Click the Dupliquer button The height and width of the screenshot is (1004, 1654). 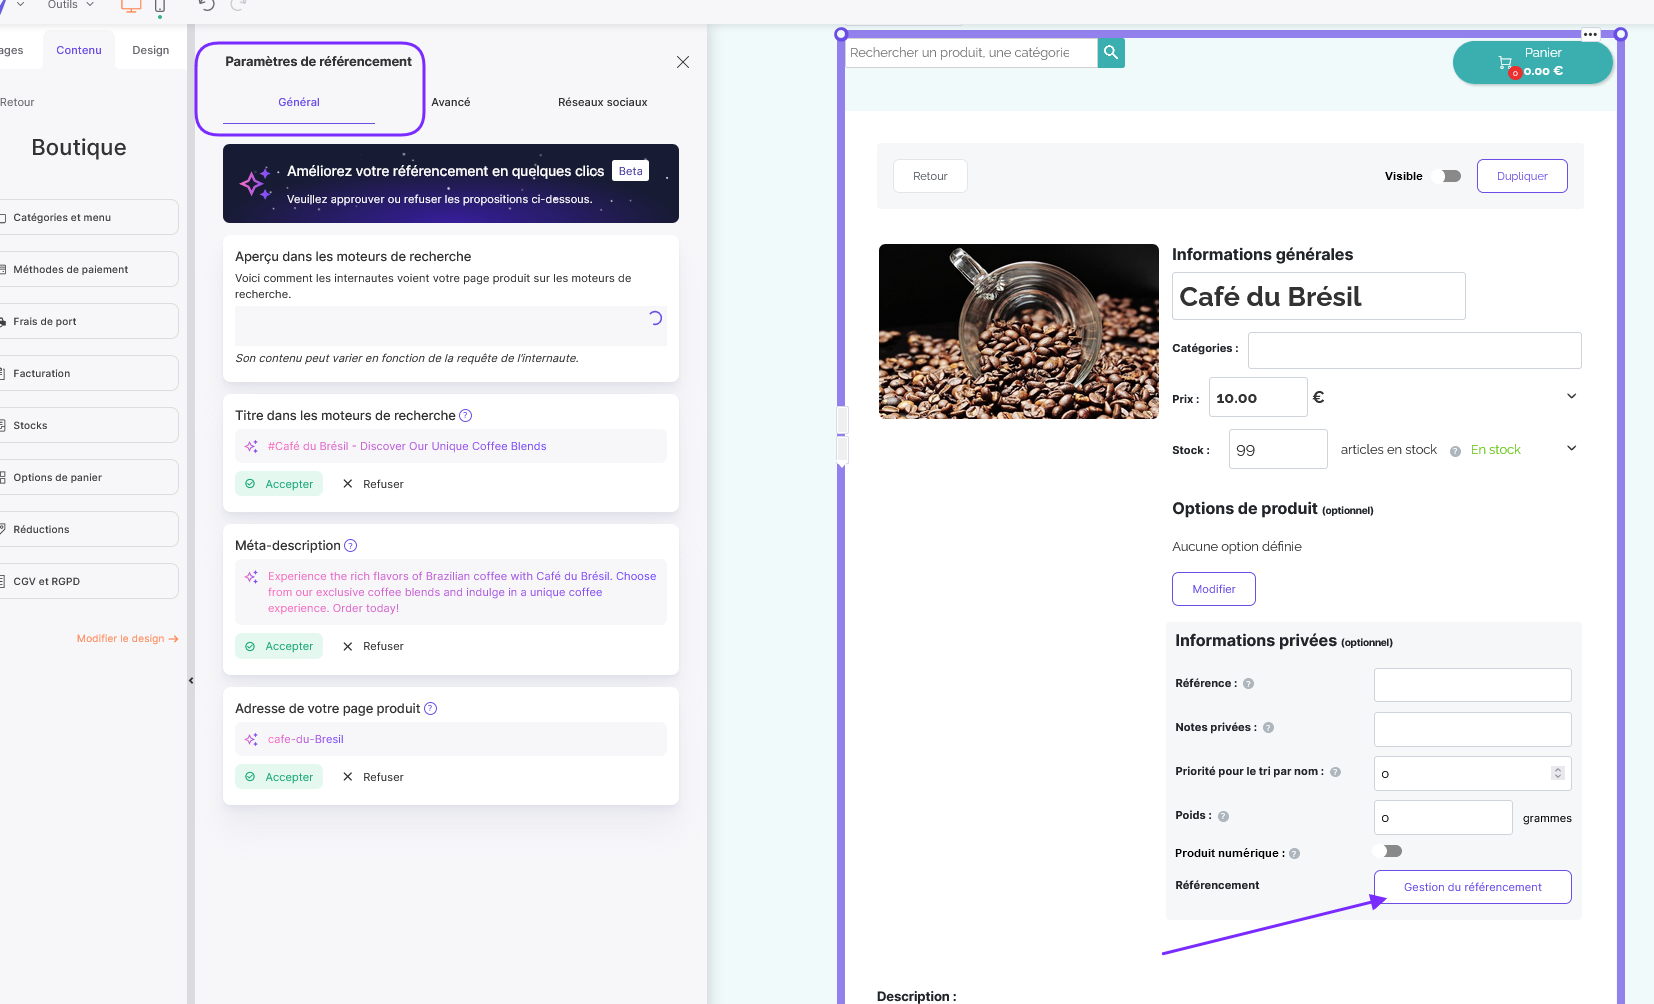(1522, 176)
